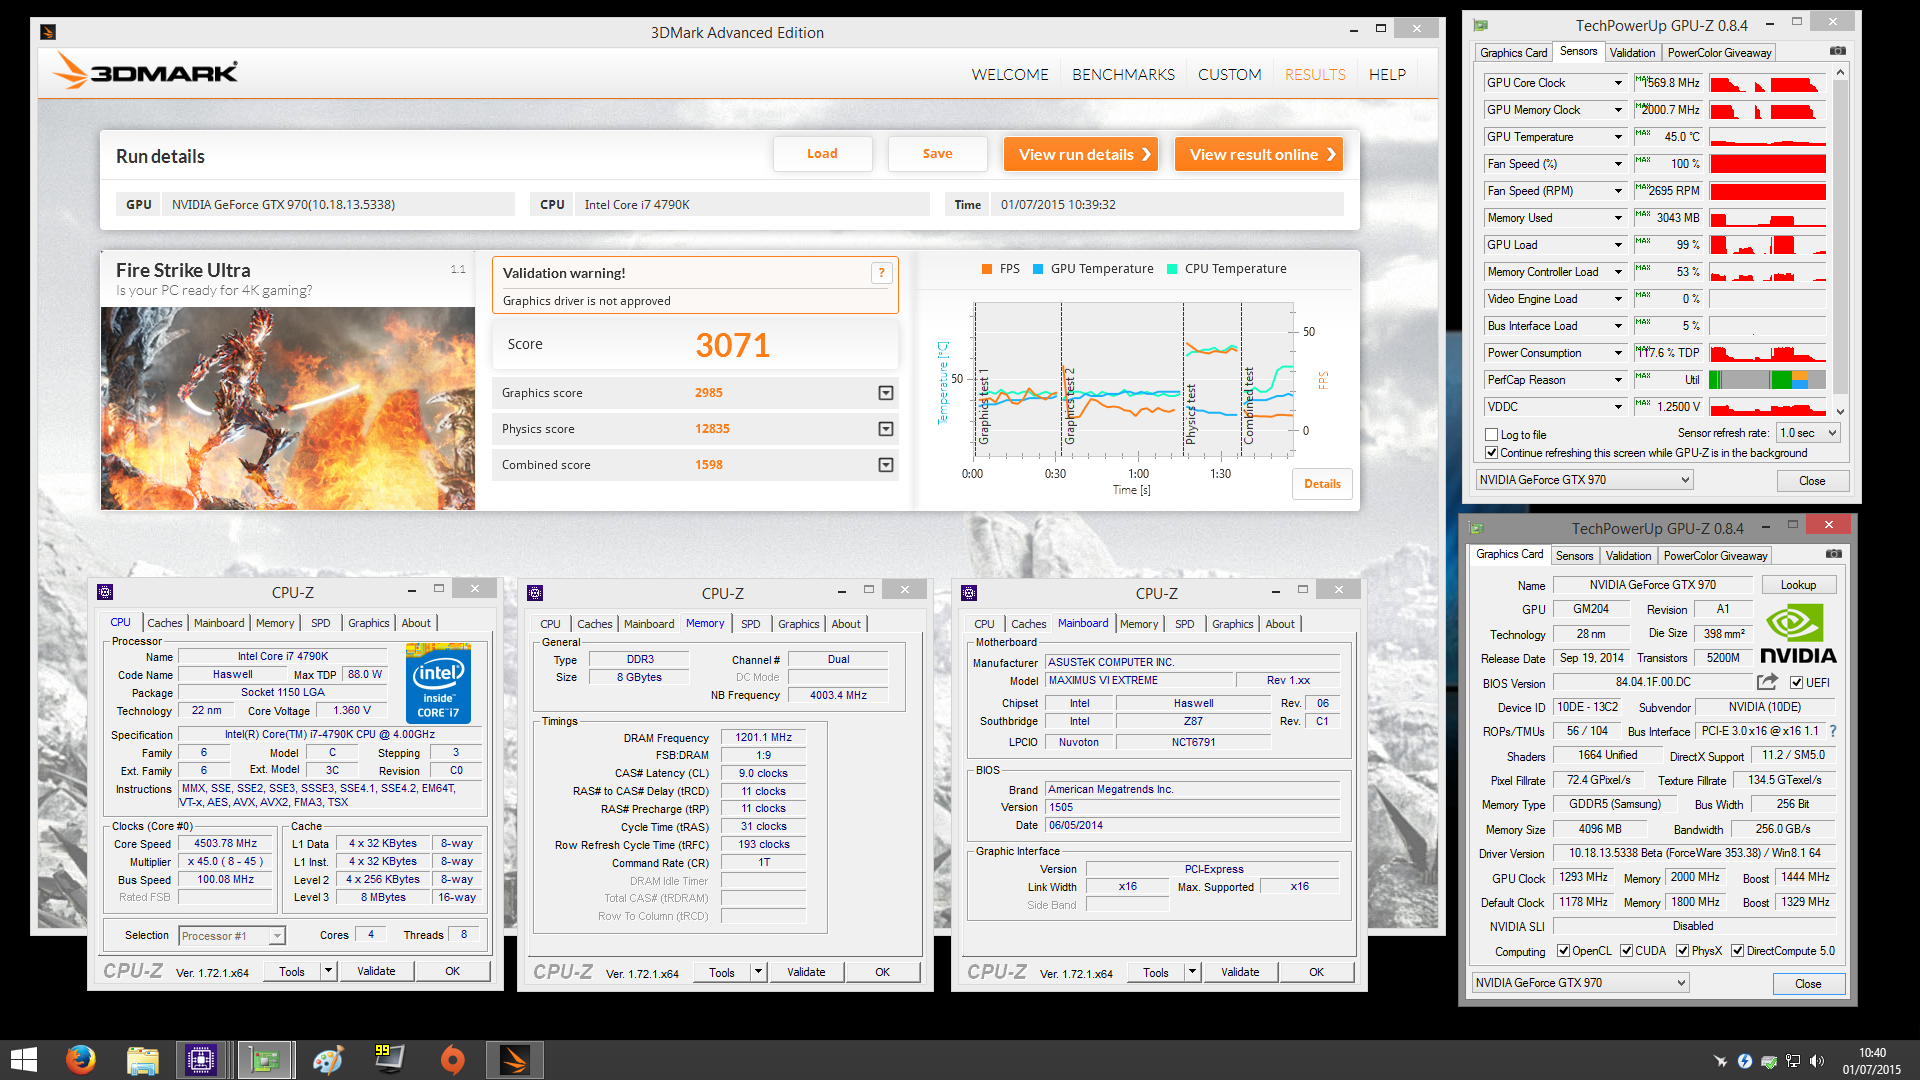Screen dimensions: 1920x1080
Task: Open PowerColor Giveaway tab in GPU-Z Graphics Card window
Action: click(1715, 556)
